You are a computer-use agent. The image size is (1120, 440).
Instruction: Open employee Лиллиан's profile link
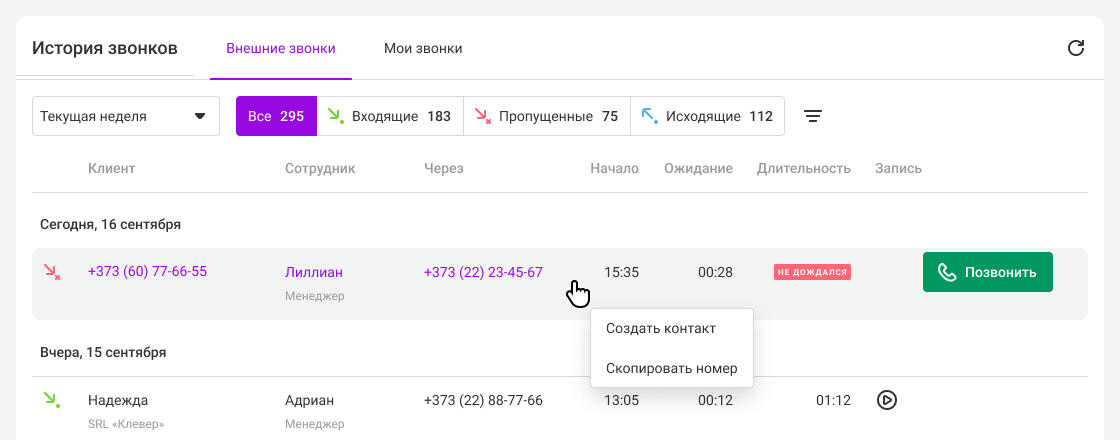click(313, 272)
